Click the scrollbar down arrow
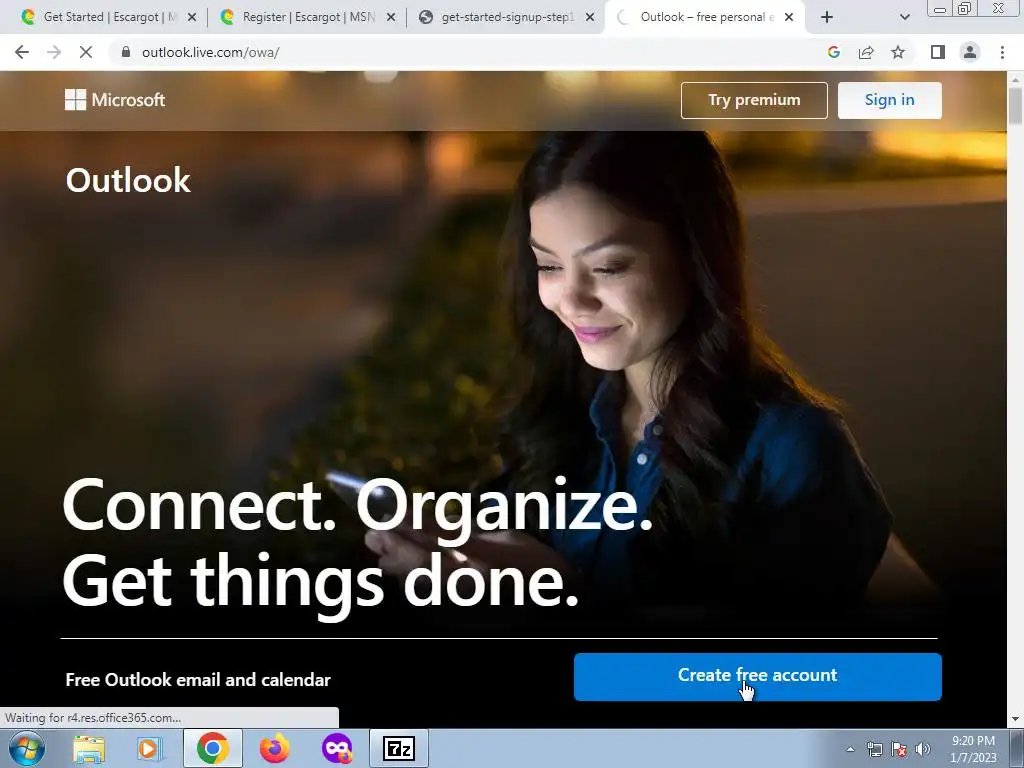This screenshot has height=768, width=1024. click(x=1015, y=719)
